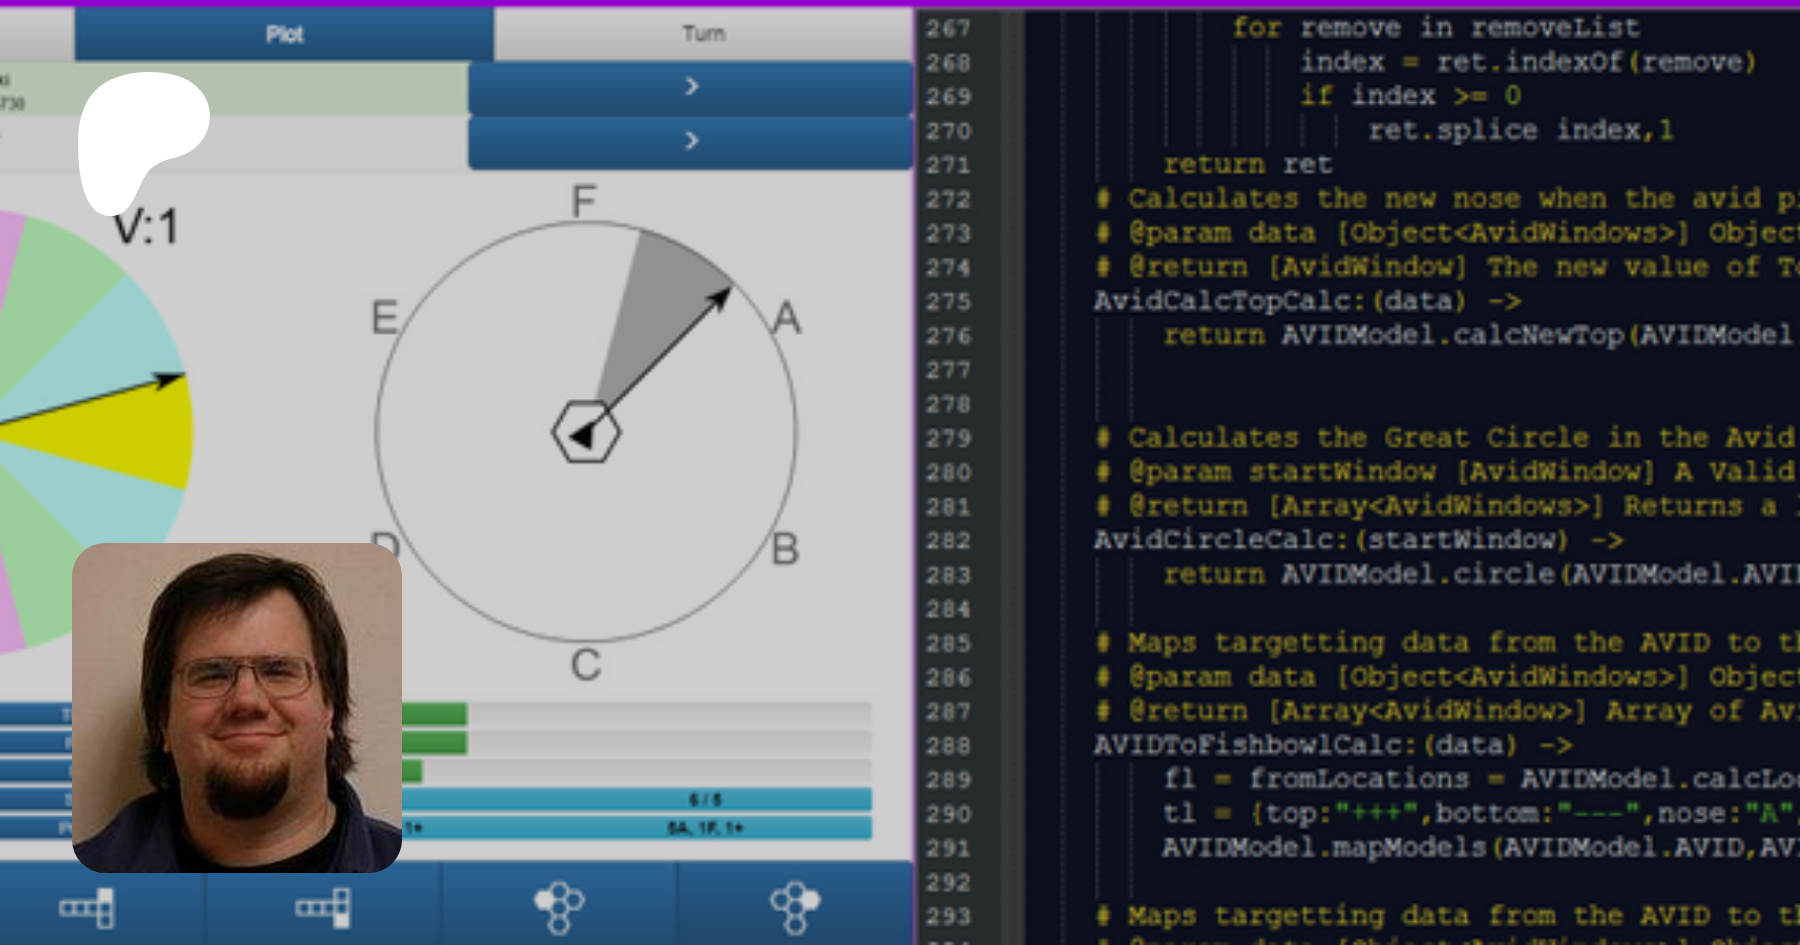Select direction C at bottom of the compass circle

point(586,665)
